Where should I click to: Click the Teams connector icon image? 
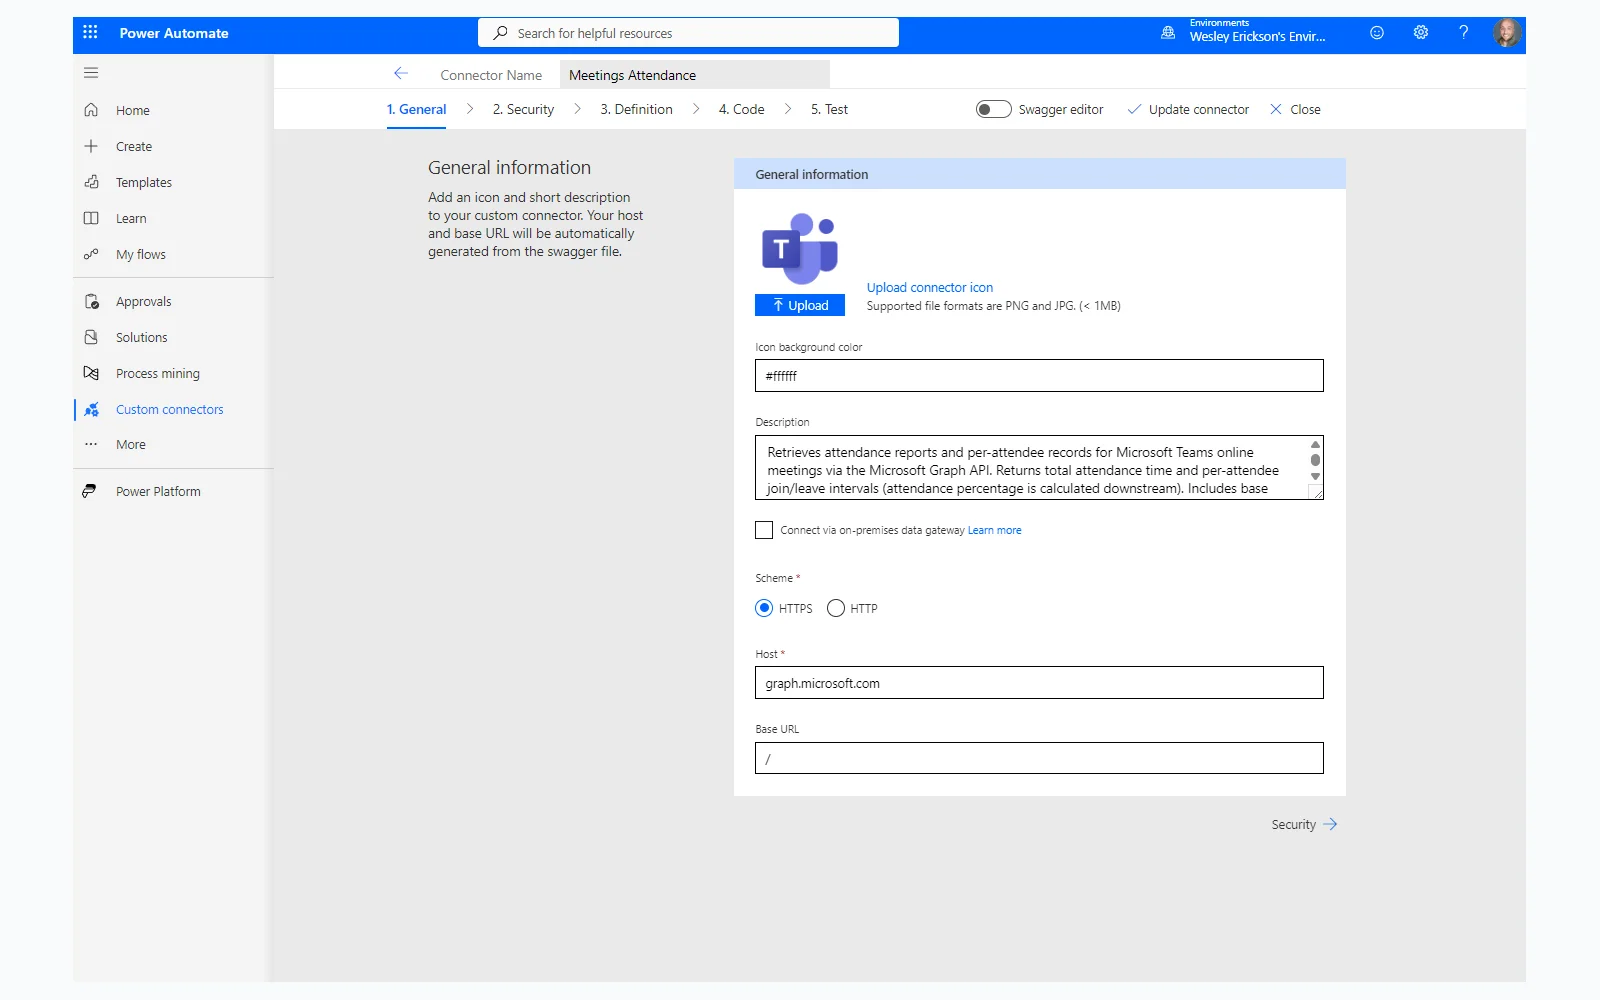click(799, 248)
